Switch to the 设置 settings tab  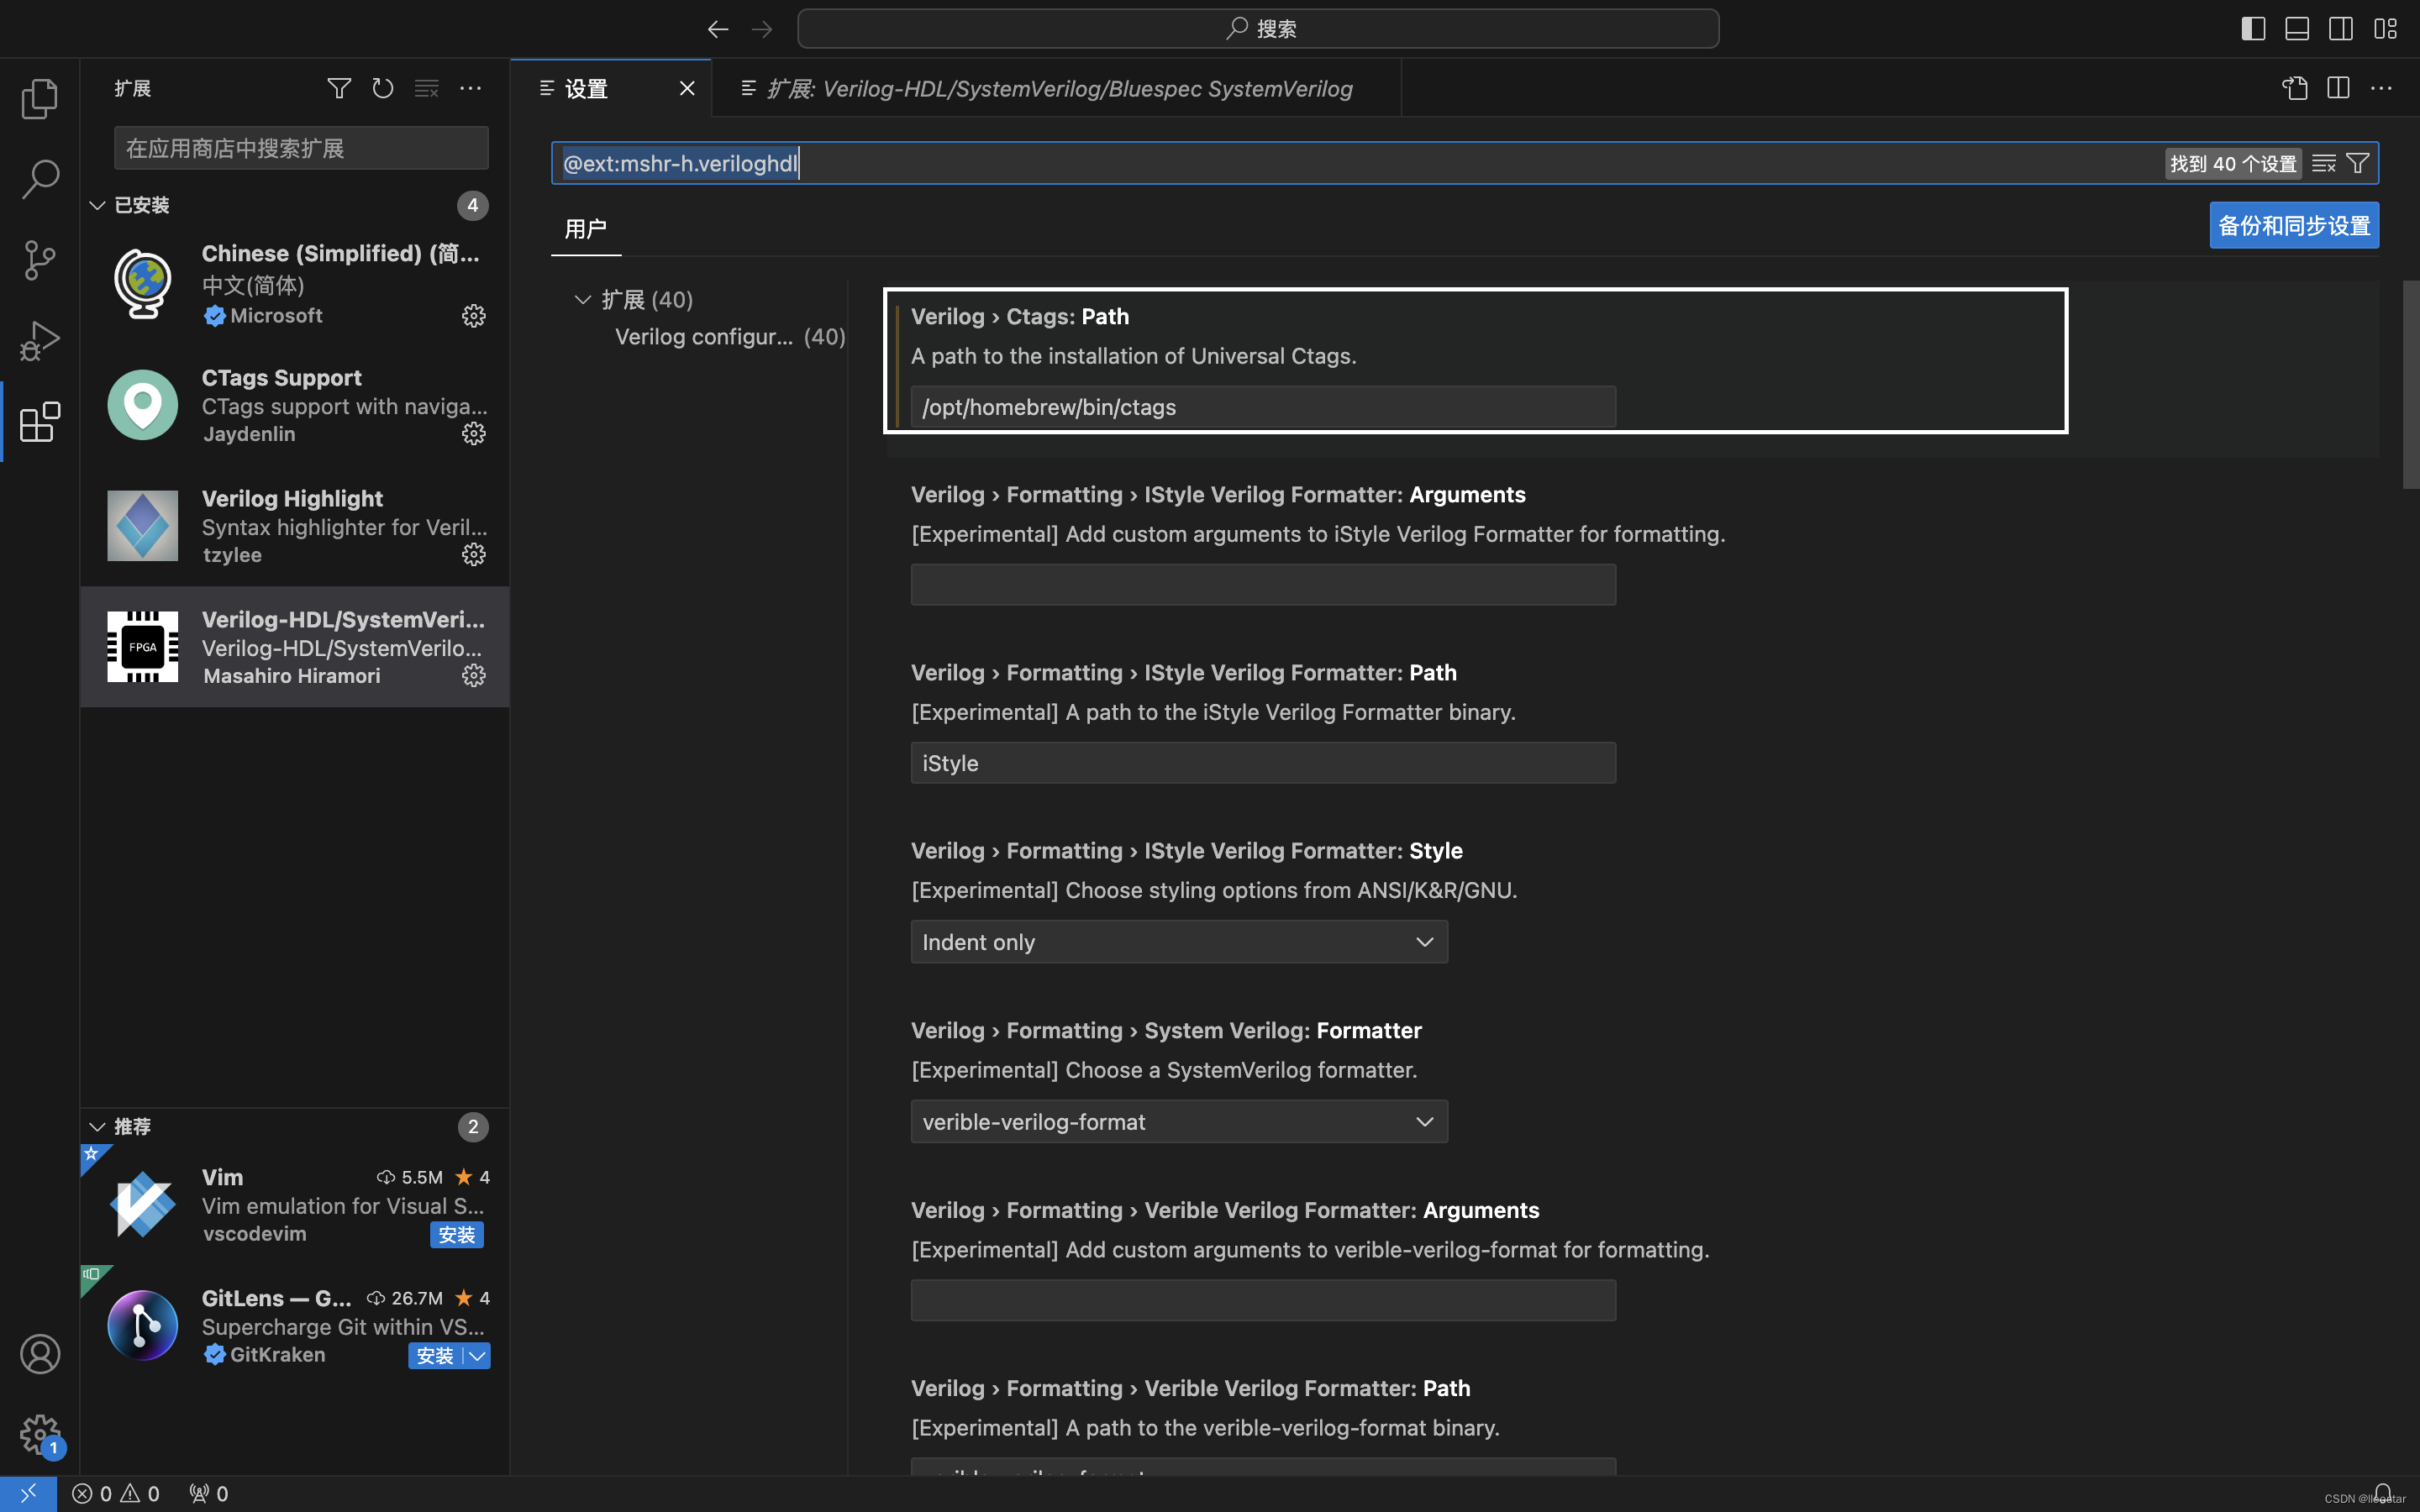587,88
